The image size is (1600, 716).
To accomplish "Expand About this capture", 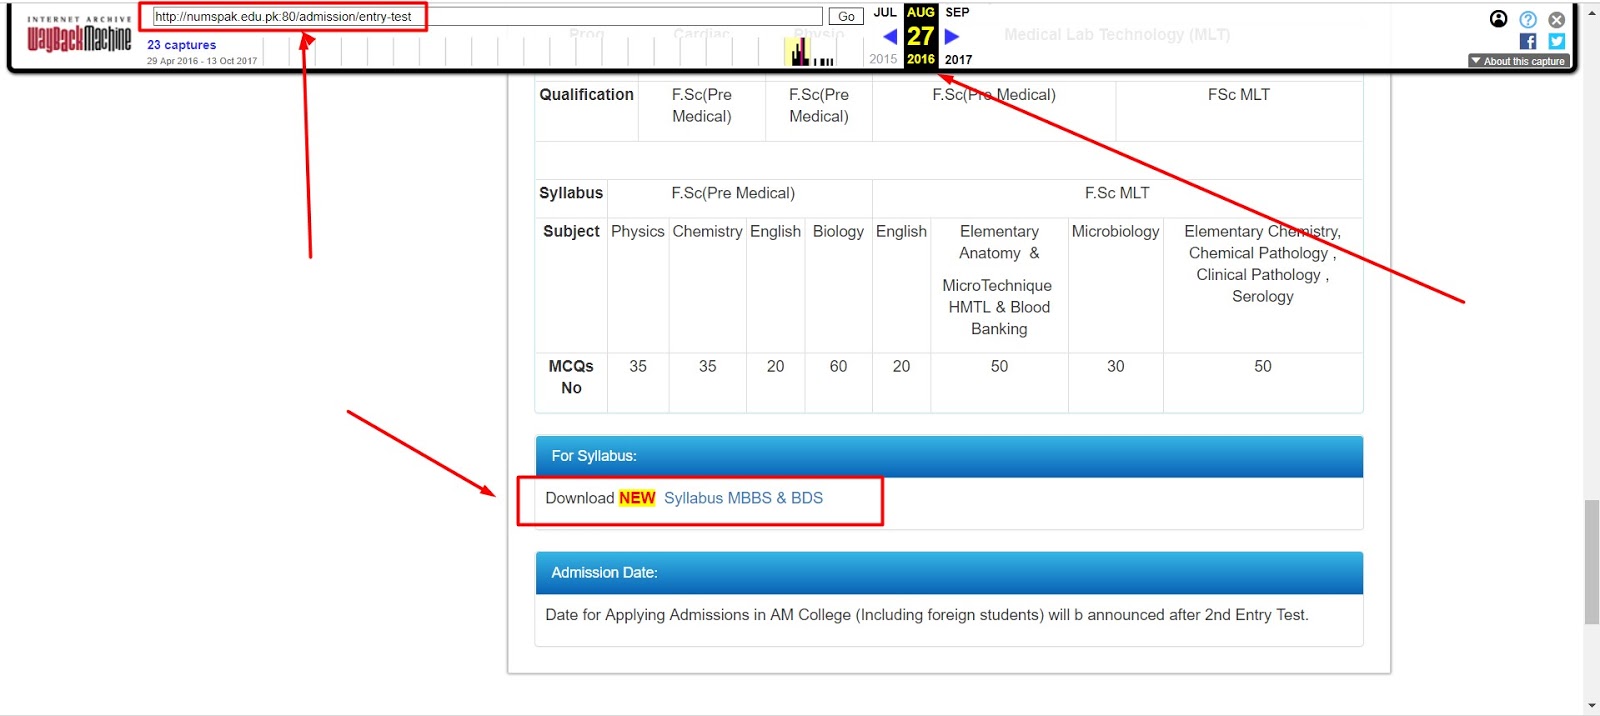I will click(x=1518, y=61).
